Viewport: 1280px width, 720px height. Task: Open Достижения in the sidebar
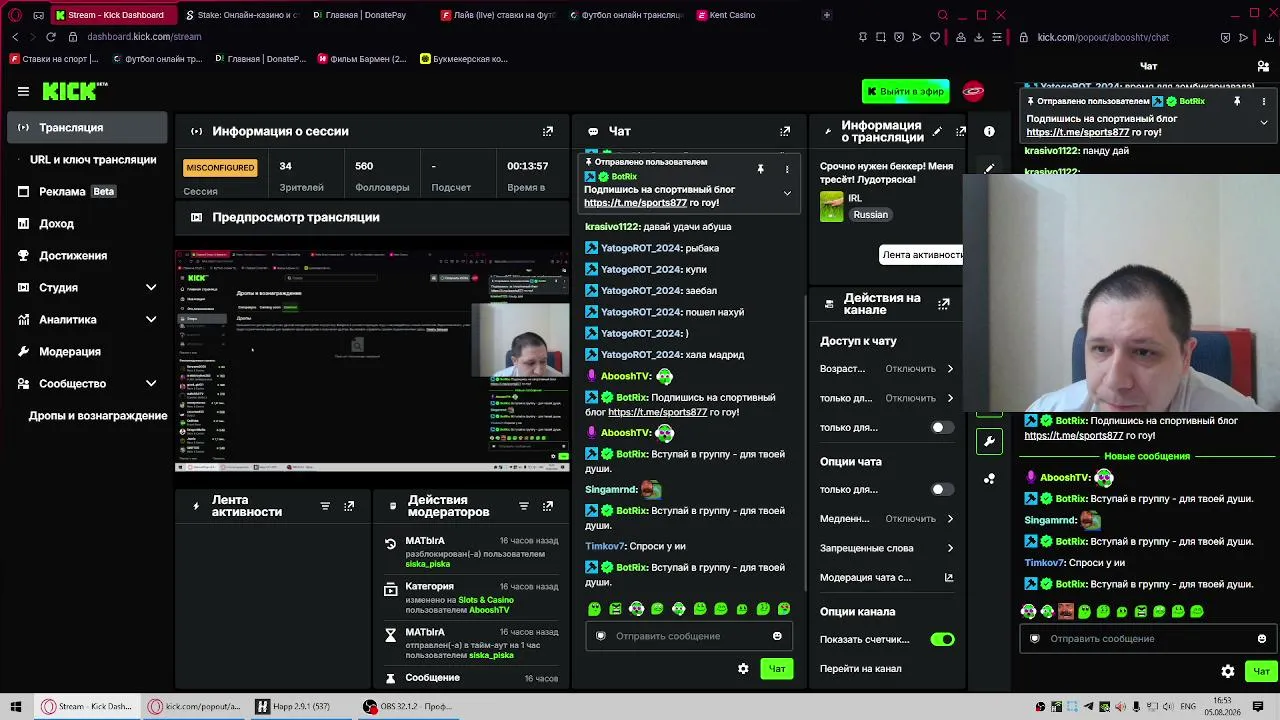88,255
